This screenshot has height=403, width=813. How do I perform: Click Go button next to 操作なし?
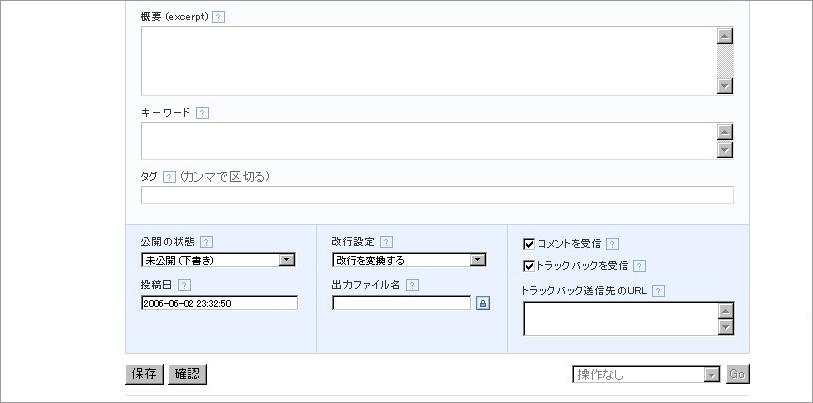point(737,374)
